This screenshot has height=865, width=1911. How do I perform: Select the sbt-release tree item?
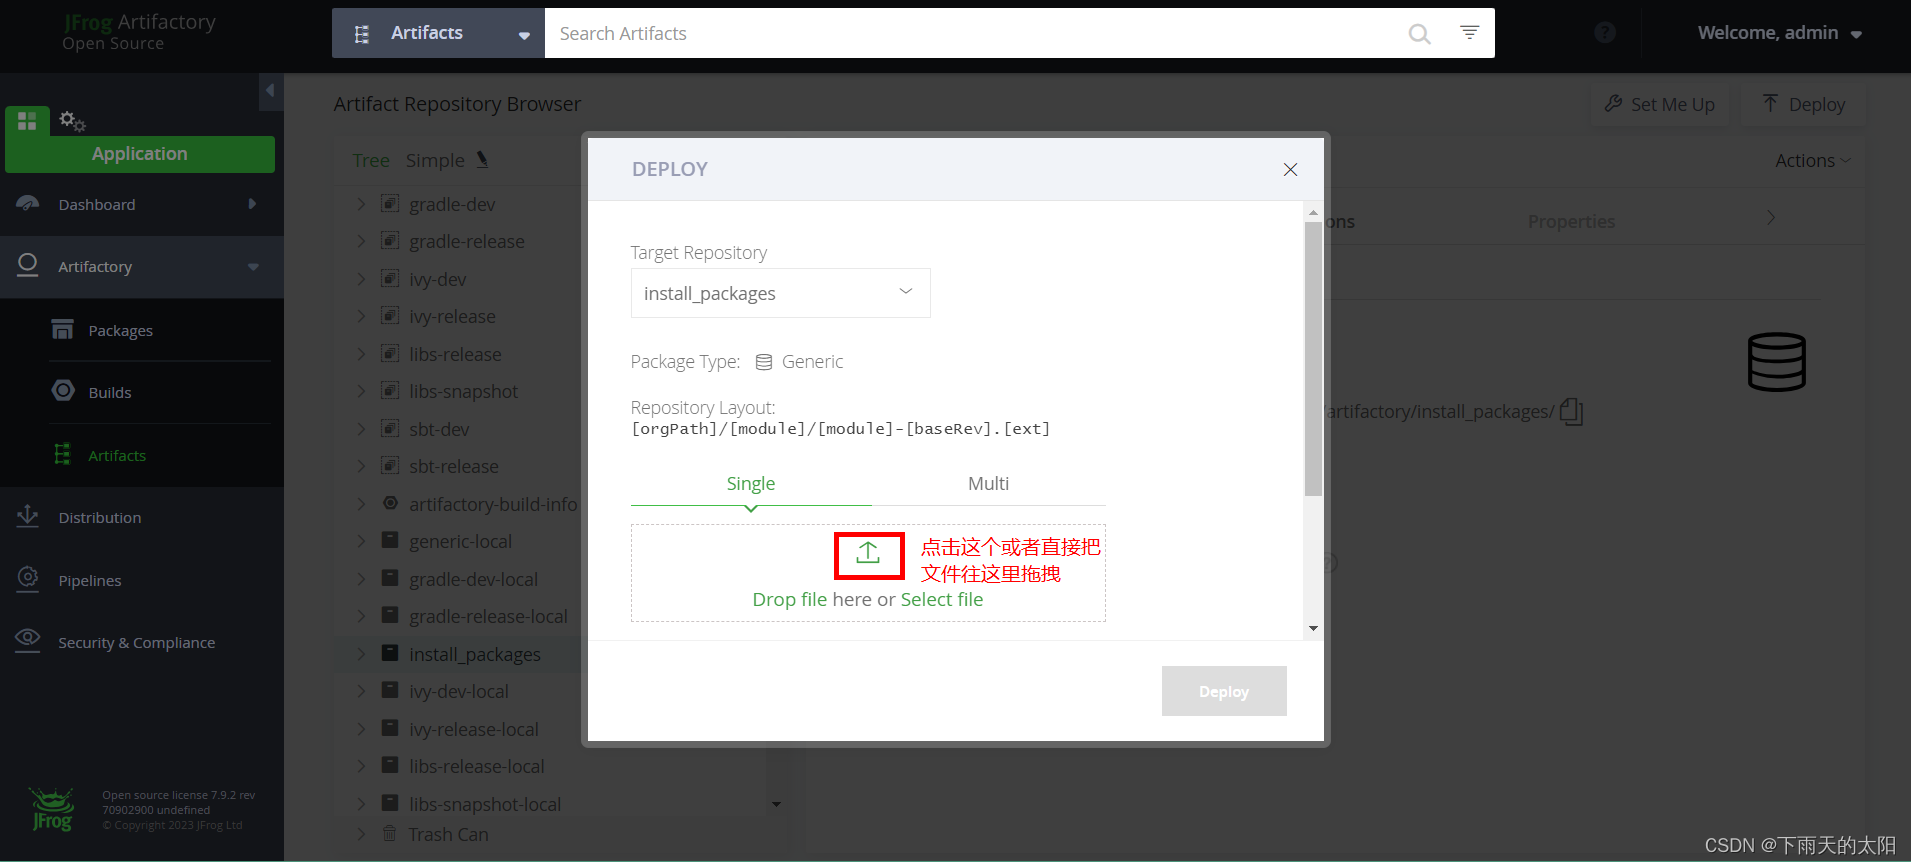(x=453, y=467)
